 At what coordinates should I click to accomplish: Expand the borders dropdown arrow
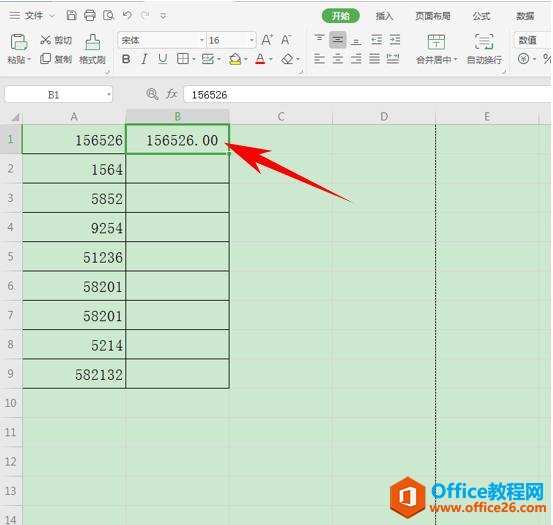(194, 59)
